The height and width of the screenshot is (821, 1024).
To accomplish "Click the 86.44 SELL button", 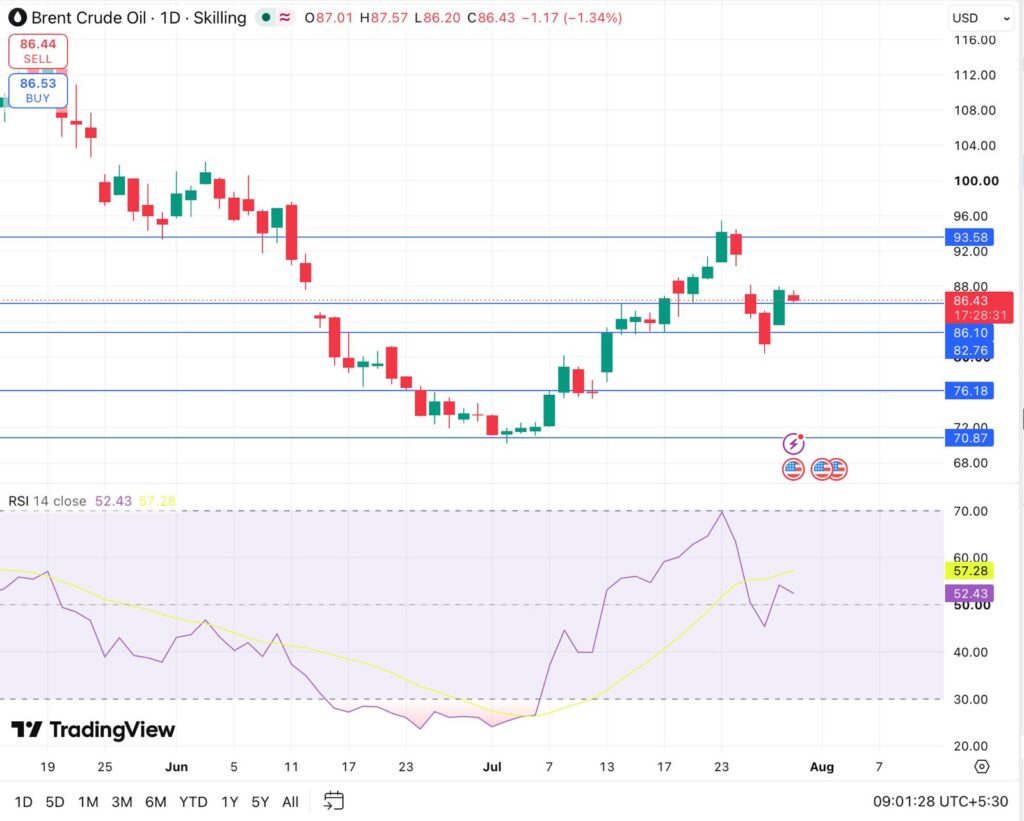I will pos(38,51).
